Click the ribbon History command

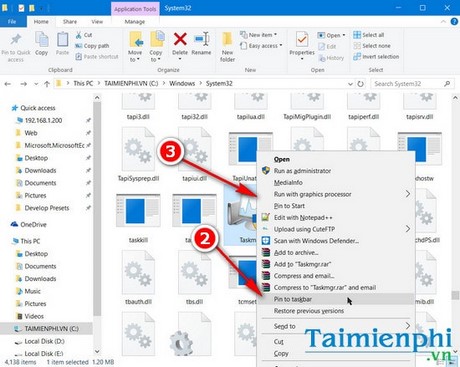pos(331,58)
